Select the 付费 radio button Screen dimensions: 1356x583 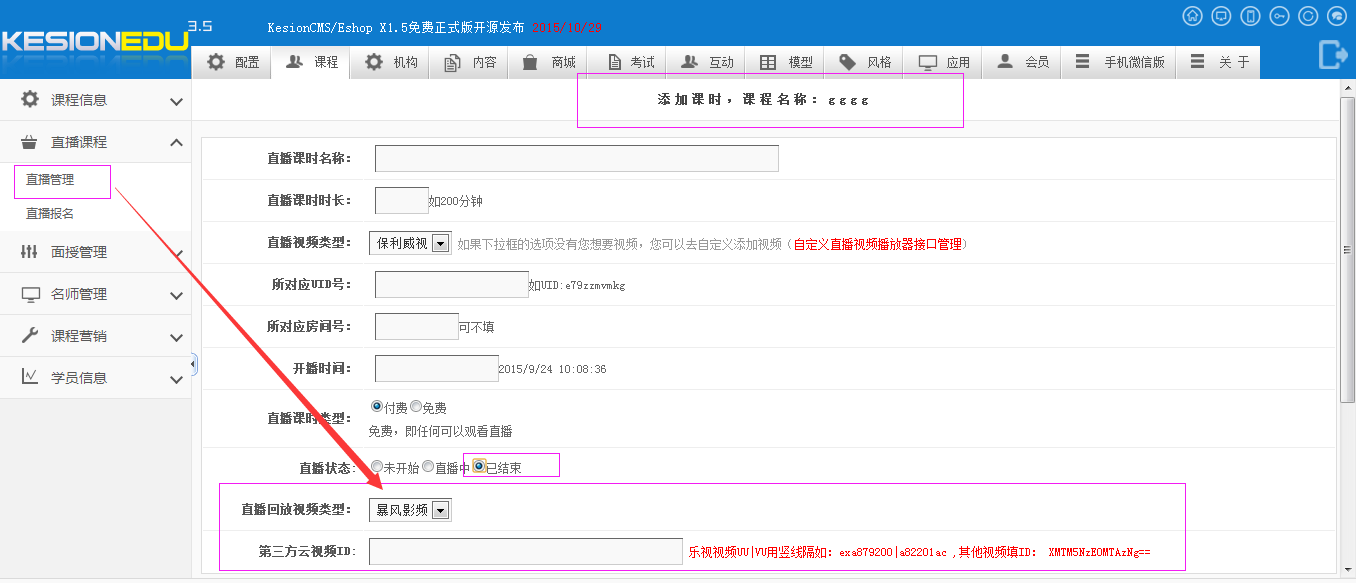376,407
